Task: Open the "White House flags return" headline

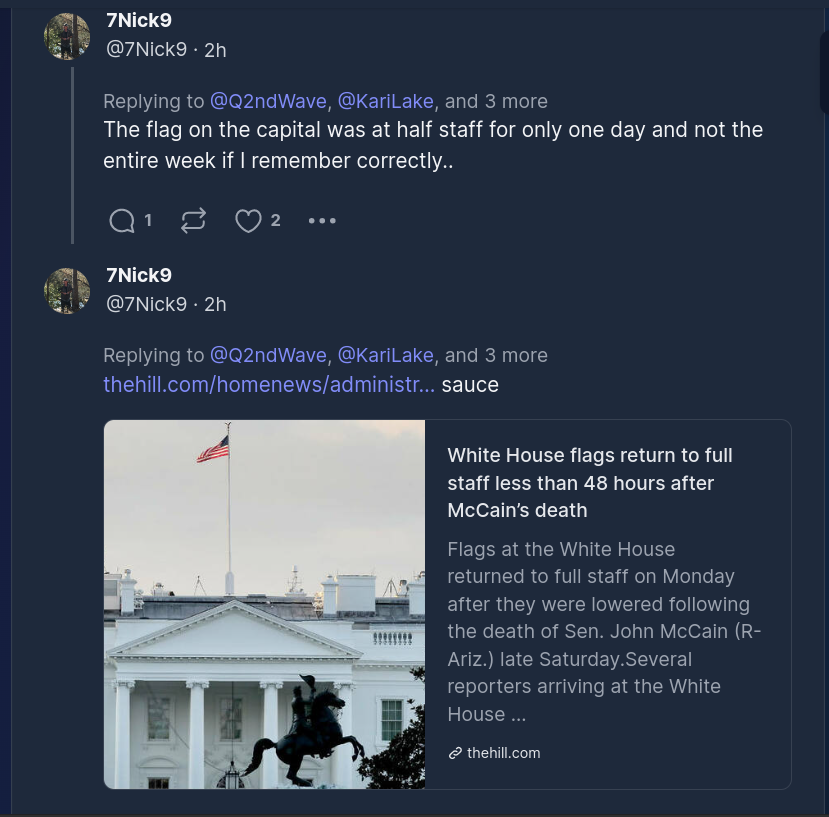Action: [590, 483]
